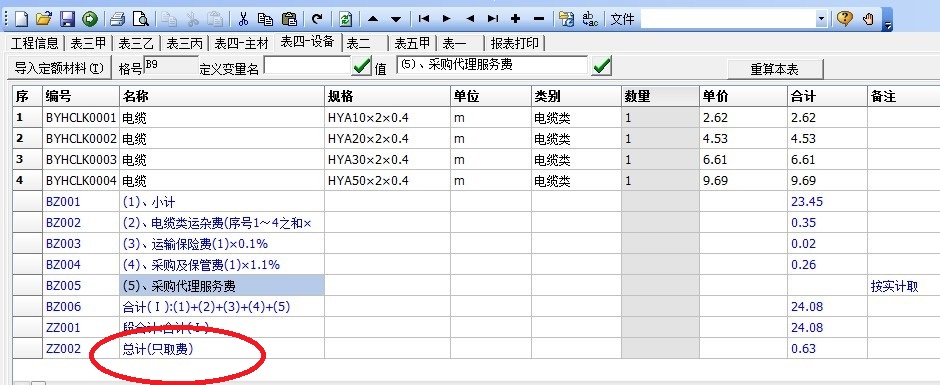The image size is (940, 385).
Task: Click the 备注 column header
Action: [903, 97]
